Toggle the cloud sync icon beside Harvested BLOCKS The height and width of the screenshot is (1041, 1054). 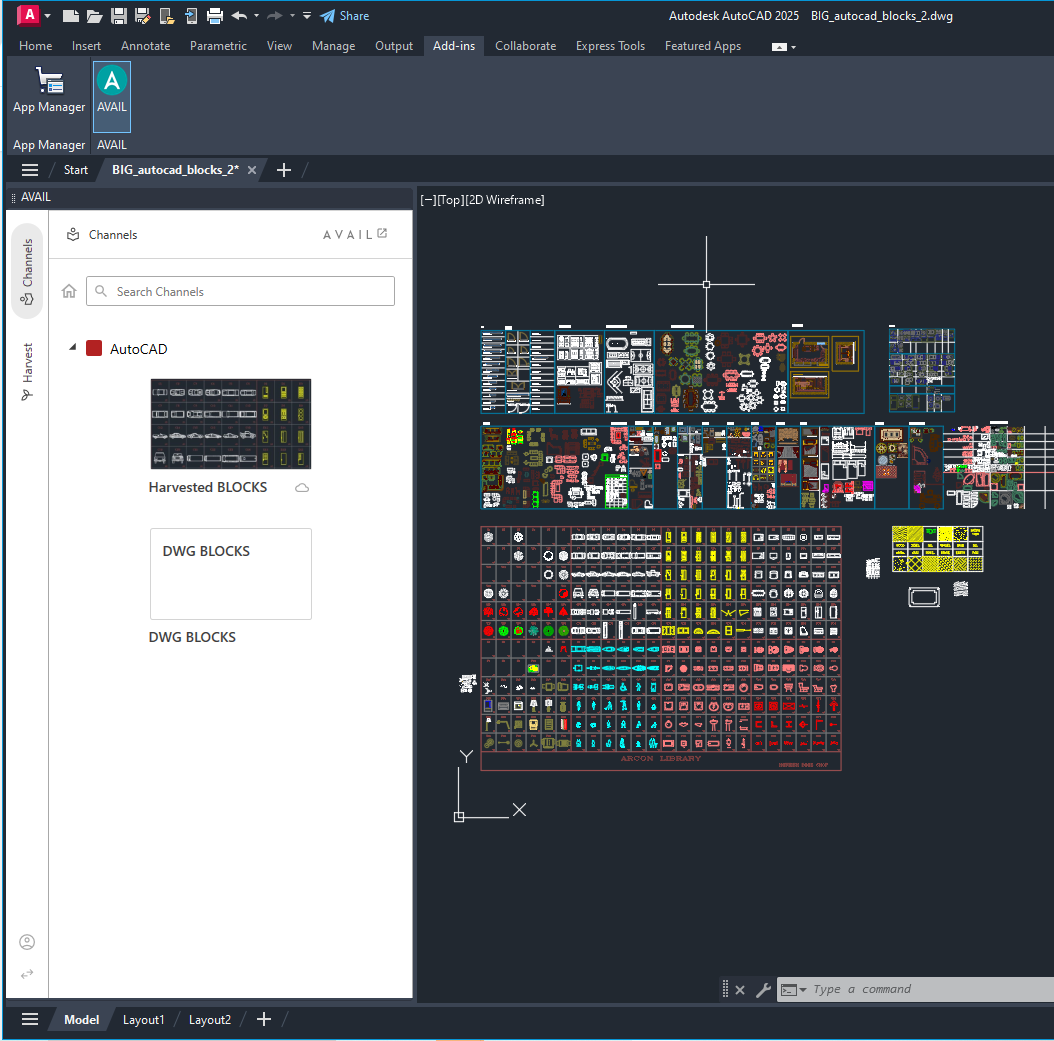point(301,487)
